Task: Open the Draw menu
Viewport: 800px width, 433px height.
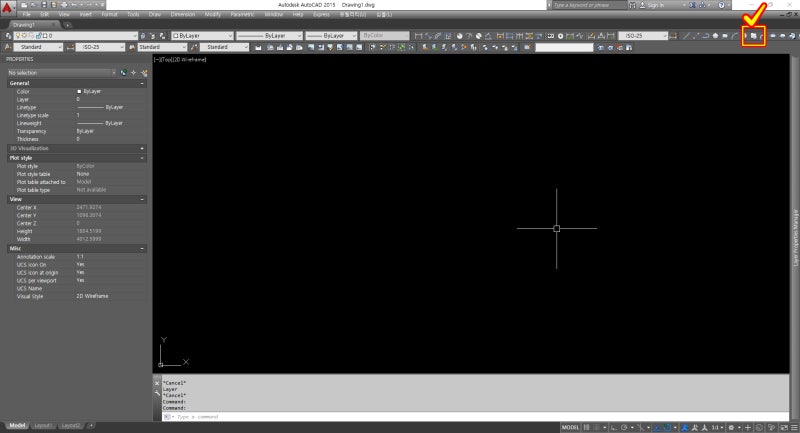Action: pos(155,15)
